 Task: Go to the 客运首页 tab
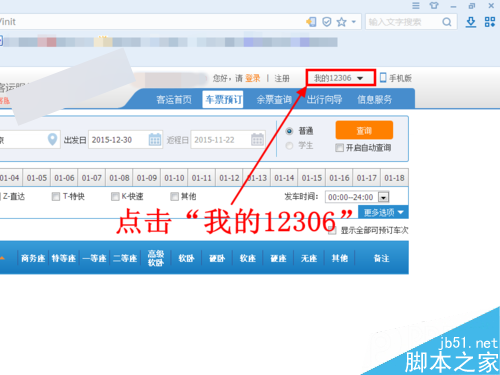(174, 99)
